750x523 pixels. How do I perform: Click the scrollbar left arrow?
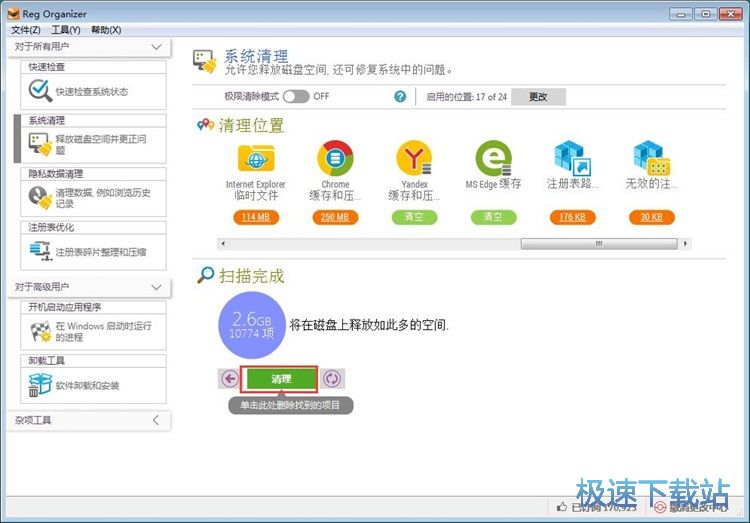[222, 244]
